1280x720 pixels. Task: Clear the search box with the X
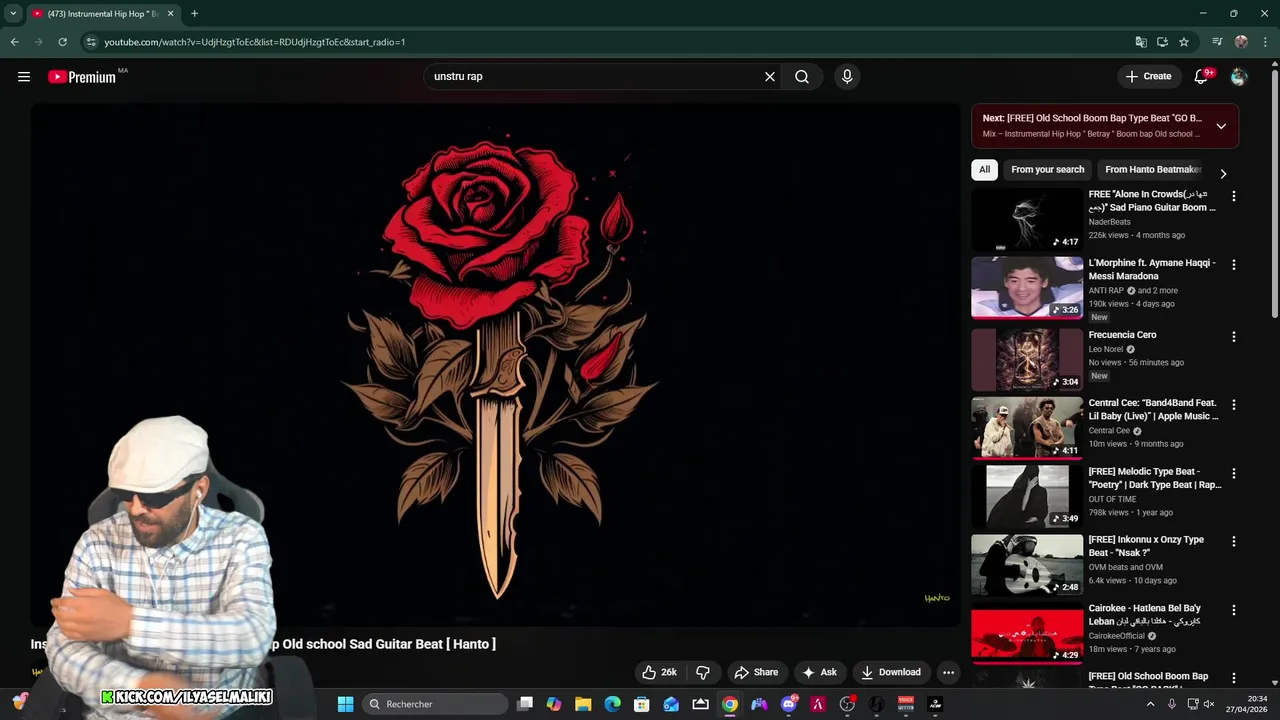pos(770,76)
